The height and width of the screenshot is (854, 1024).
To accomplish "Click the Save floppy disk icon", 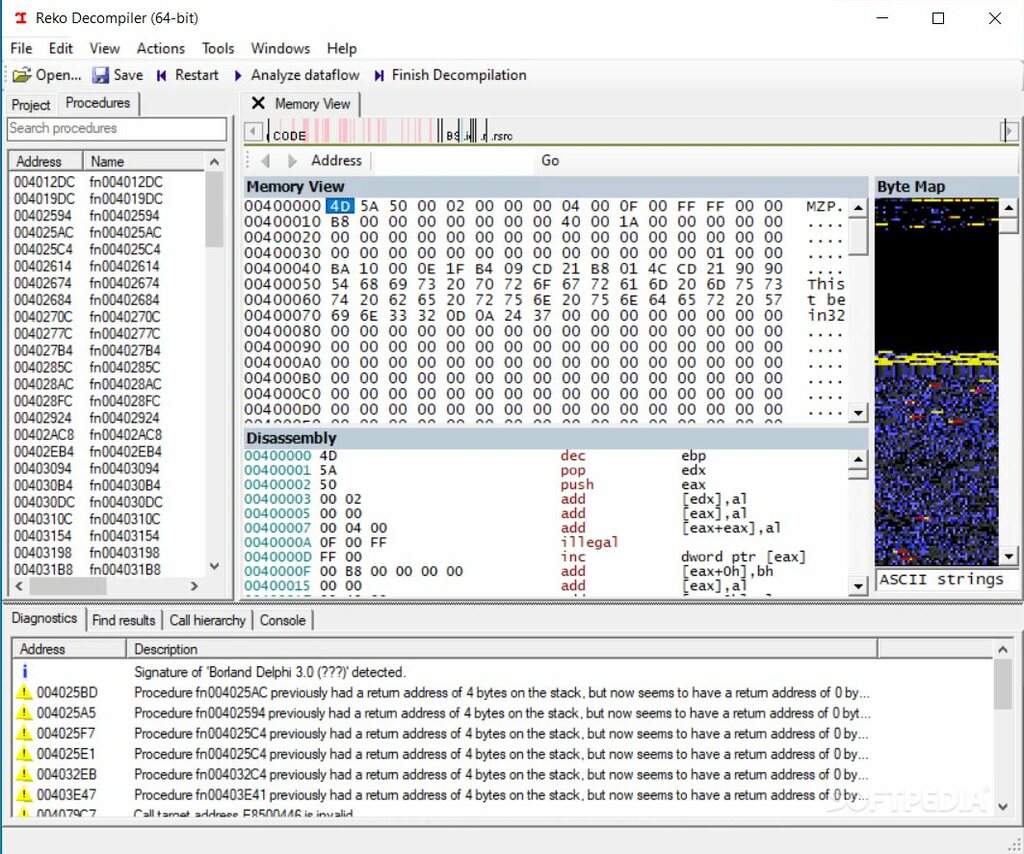I will pos(101,75).
